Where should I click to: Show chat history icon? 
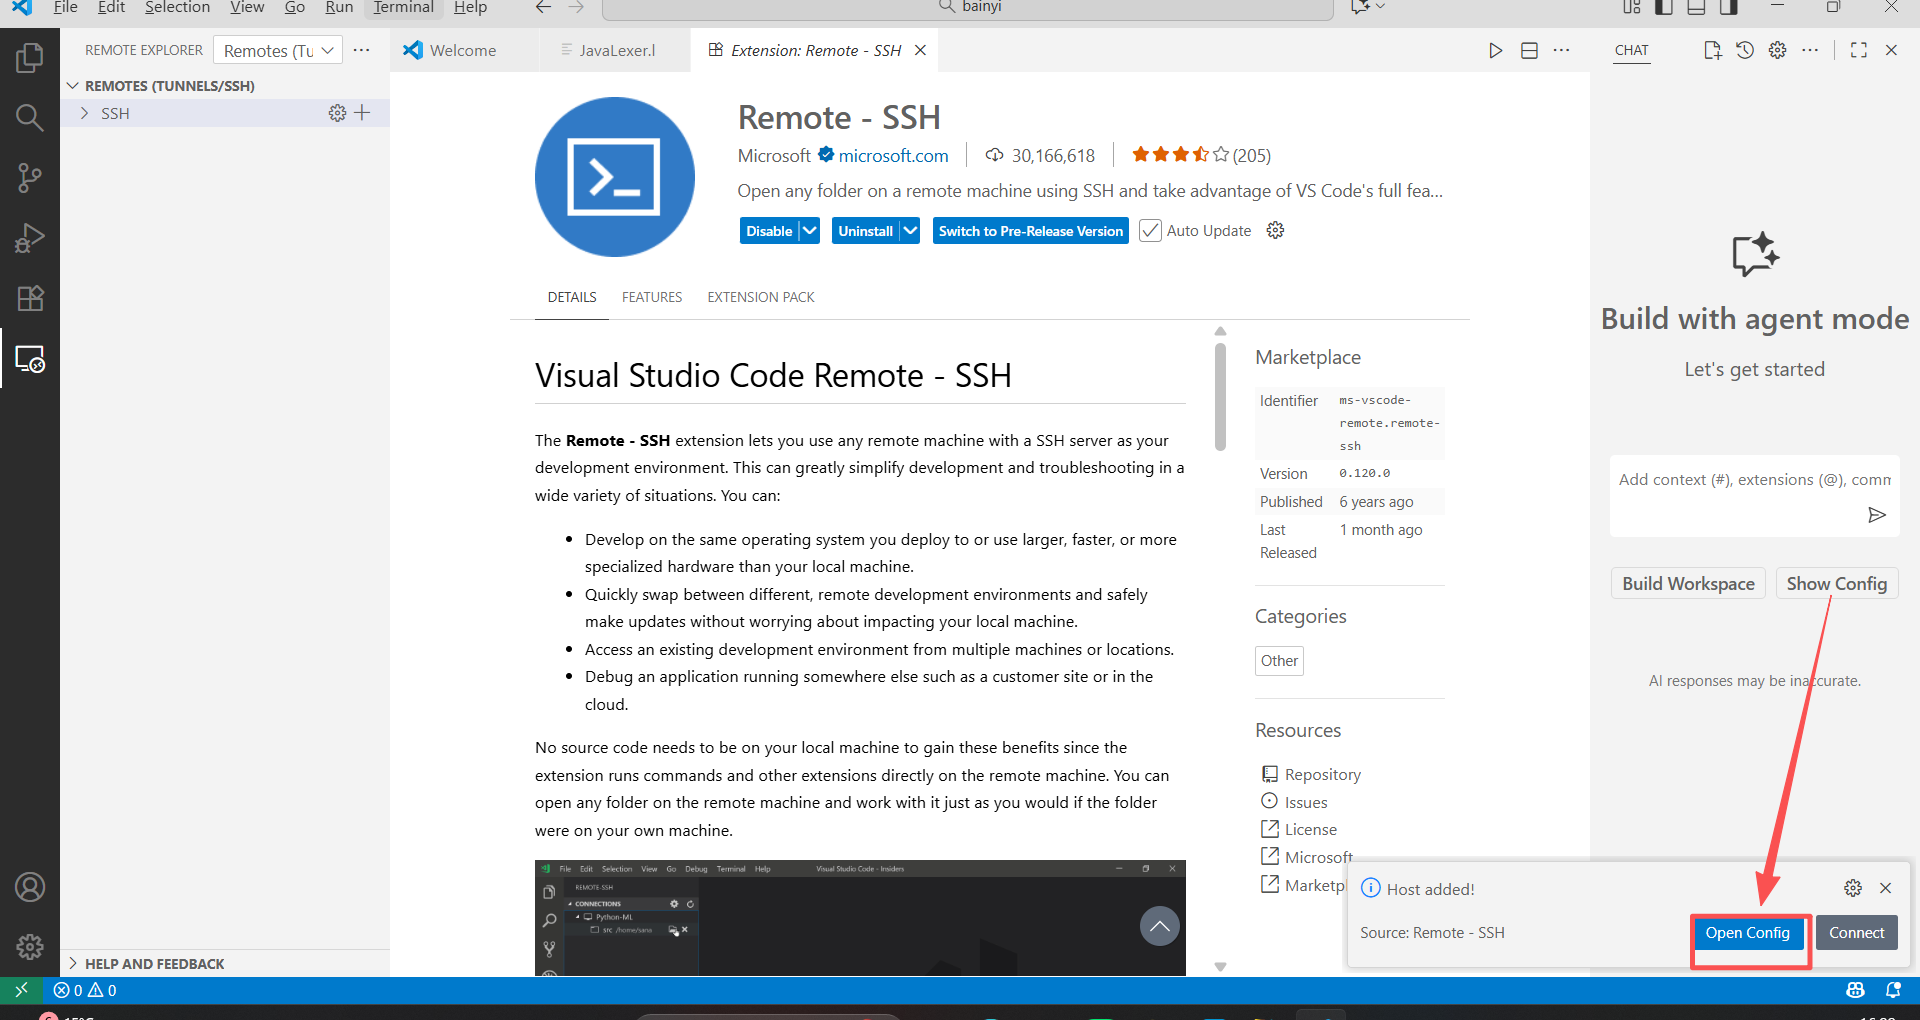tap(1745, 50)
